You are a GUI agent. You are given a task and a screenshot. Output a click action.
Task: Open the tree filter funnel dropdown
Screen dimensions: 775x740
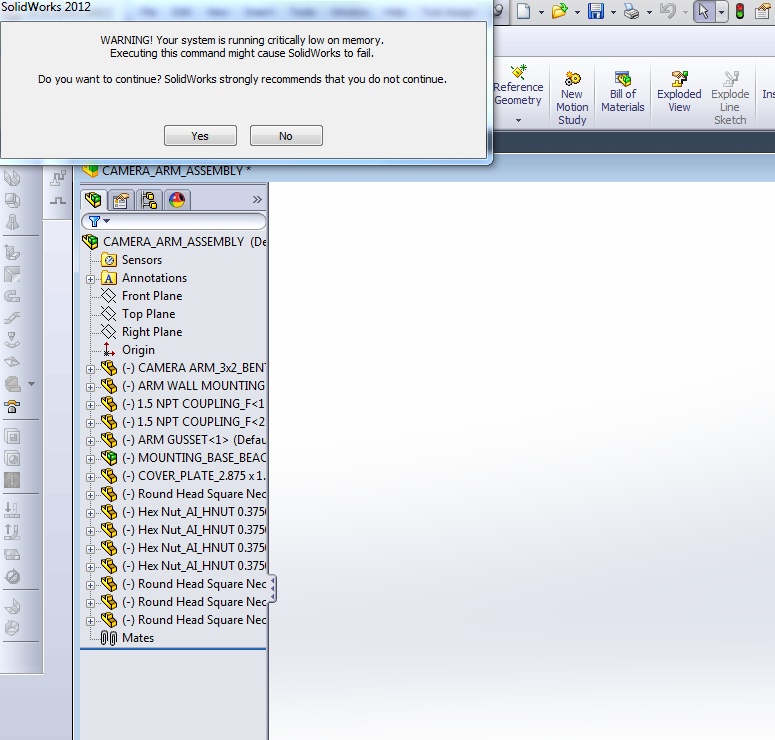98,221
